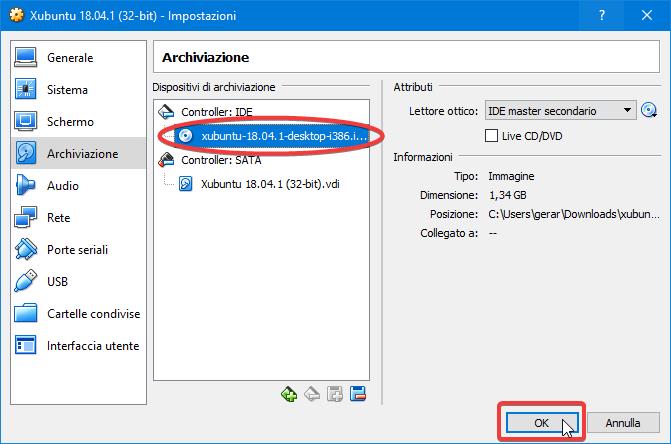Cancel with the Annulla button

pos(623,423)
